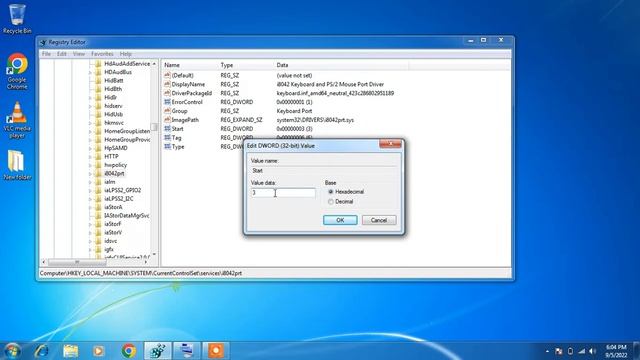
Task: Click the Value data input field
Action: [x=283, y=193]
